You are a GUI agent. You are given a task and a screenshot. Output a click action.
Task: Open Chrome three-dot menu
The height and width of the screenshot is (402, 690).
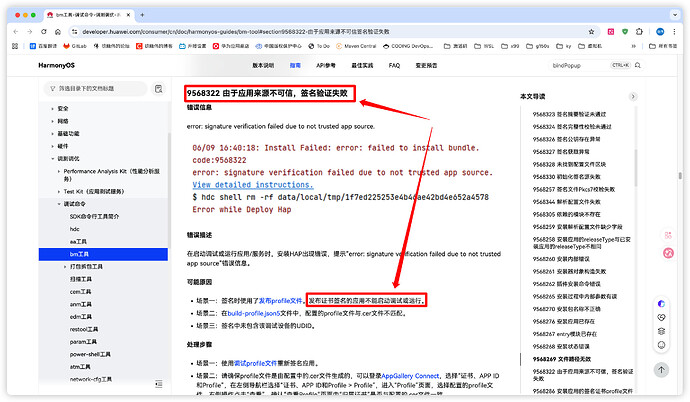coord(674,32)
